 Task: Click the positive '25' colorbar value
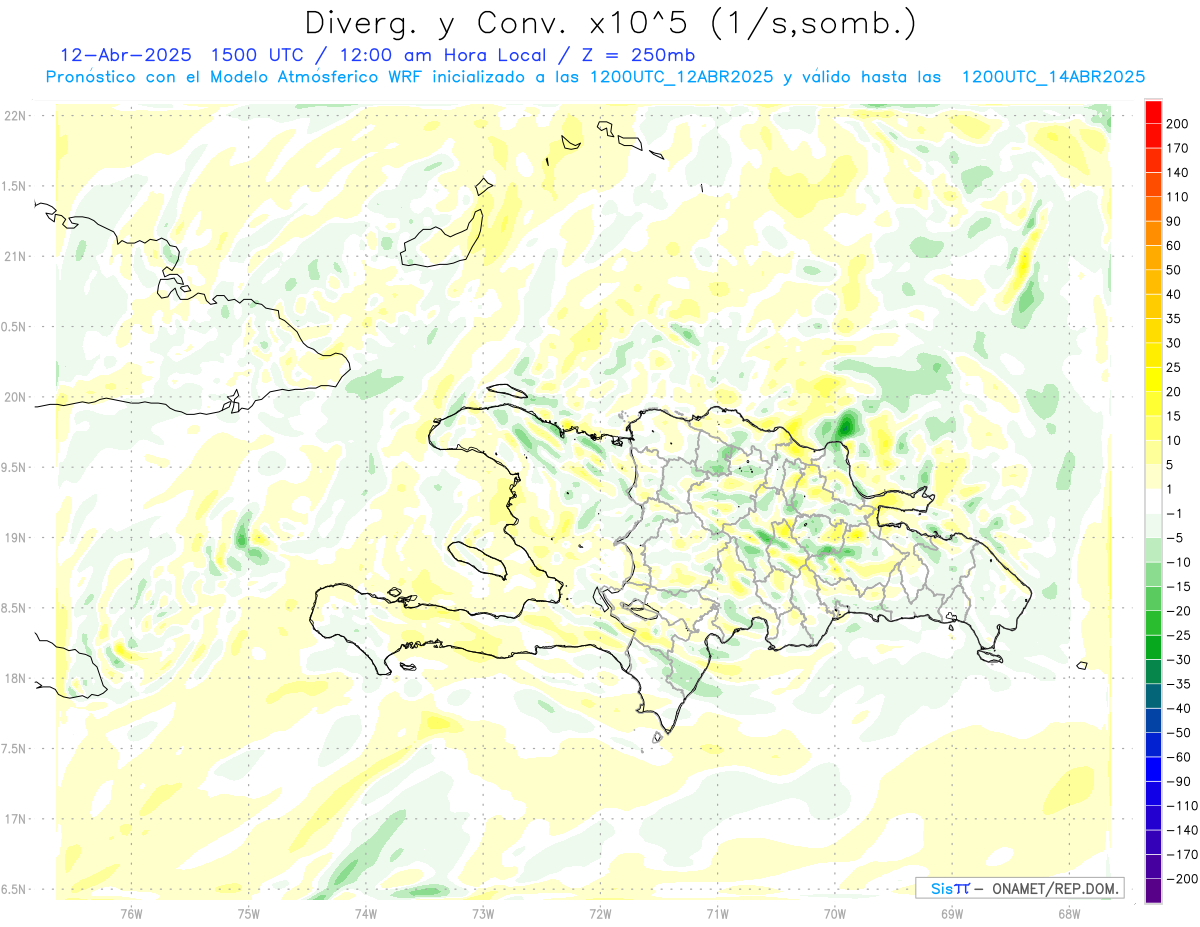(1176, 367)
